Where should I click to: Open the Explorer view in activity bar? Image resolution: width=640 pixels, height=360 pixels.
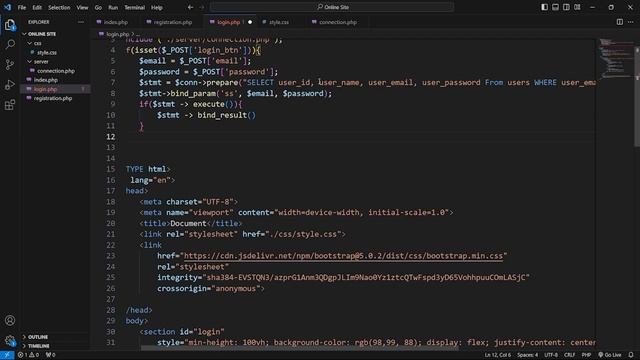pyautogui.click(x=10, y=25)
